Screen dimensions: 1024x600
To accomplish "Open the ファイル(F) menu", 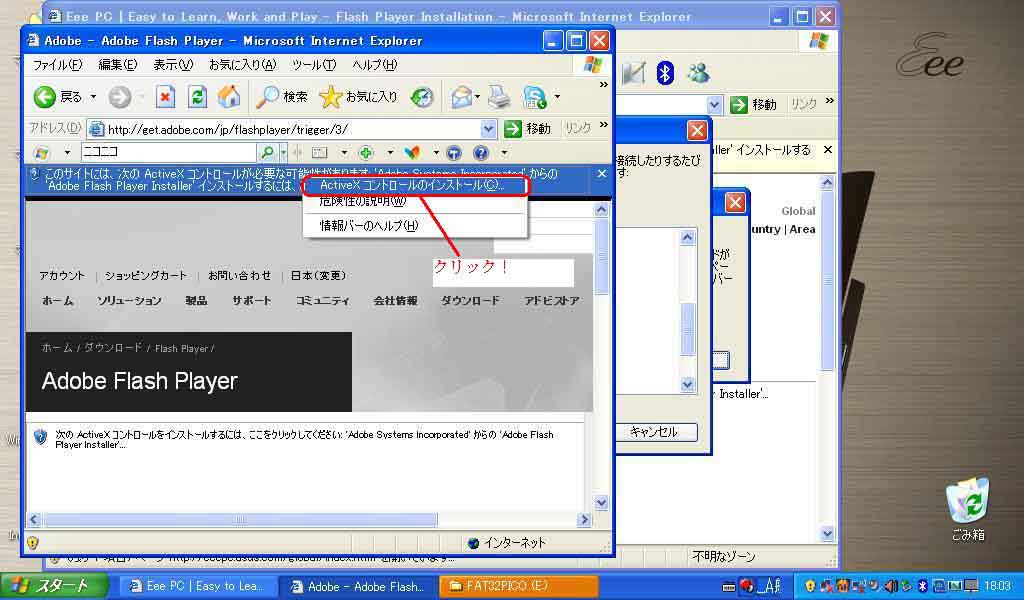I will (x=57, y=65).
